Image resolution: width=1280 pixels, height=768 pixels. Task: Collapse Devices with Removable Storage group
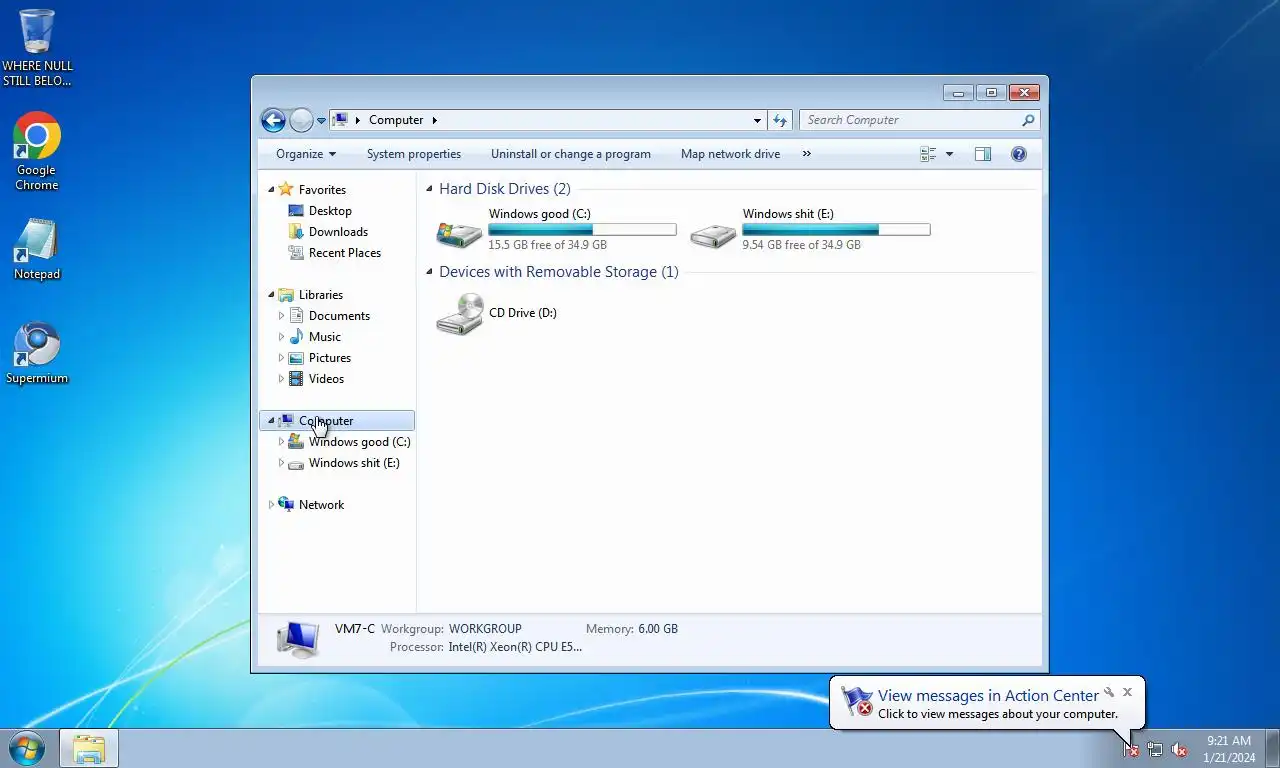point(430,272)
